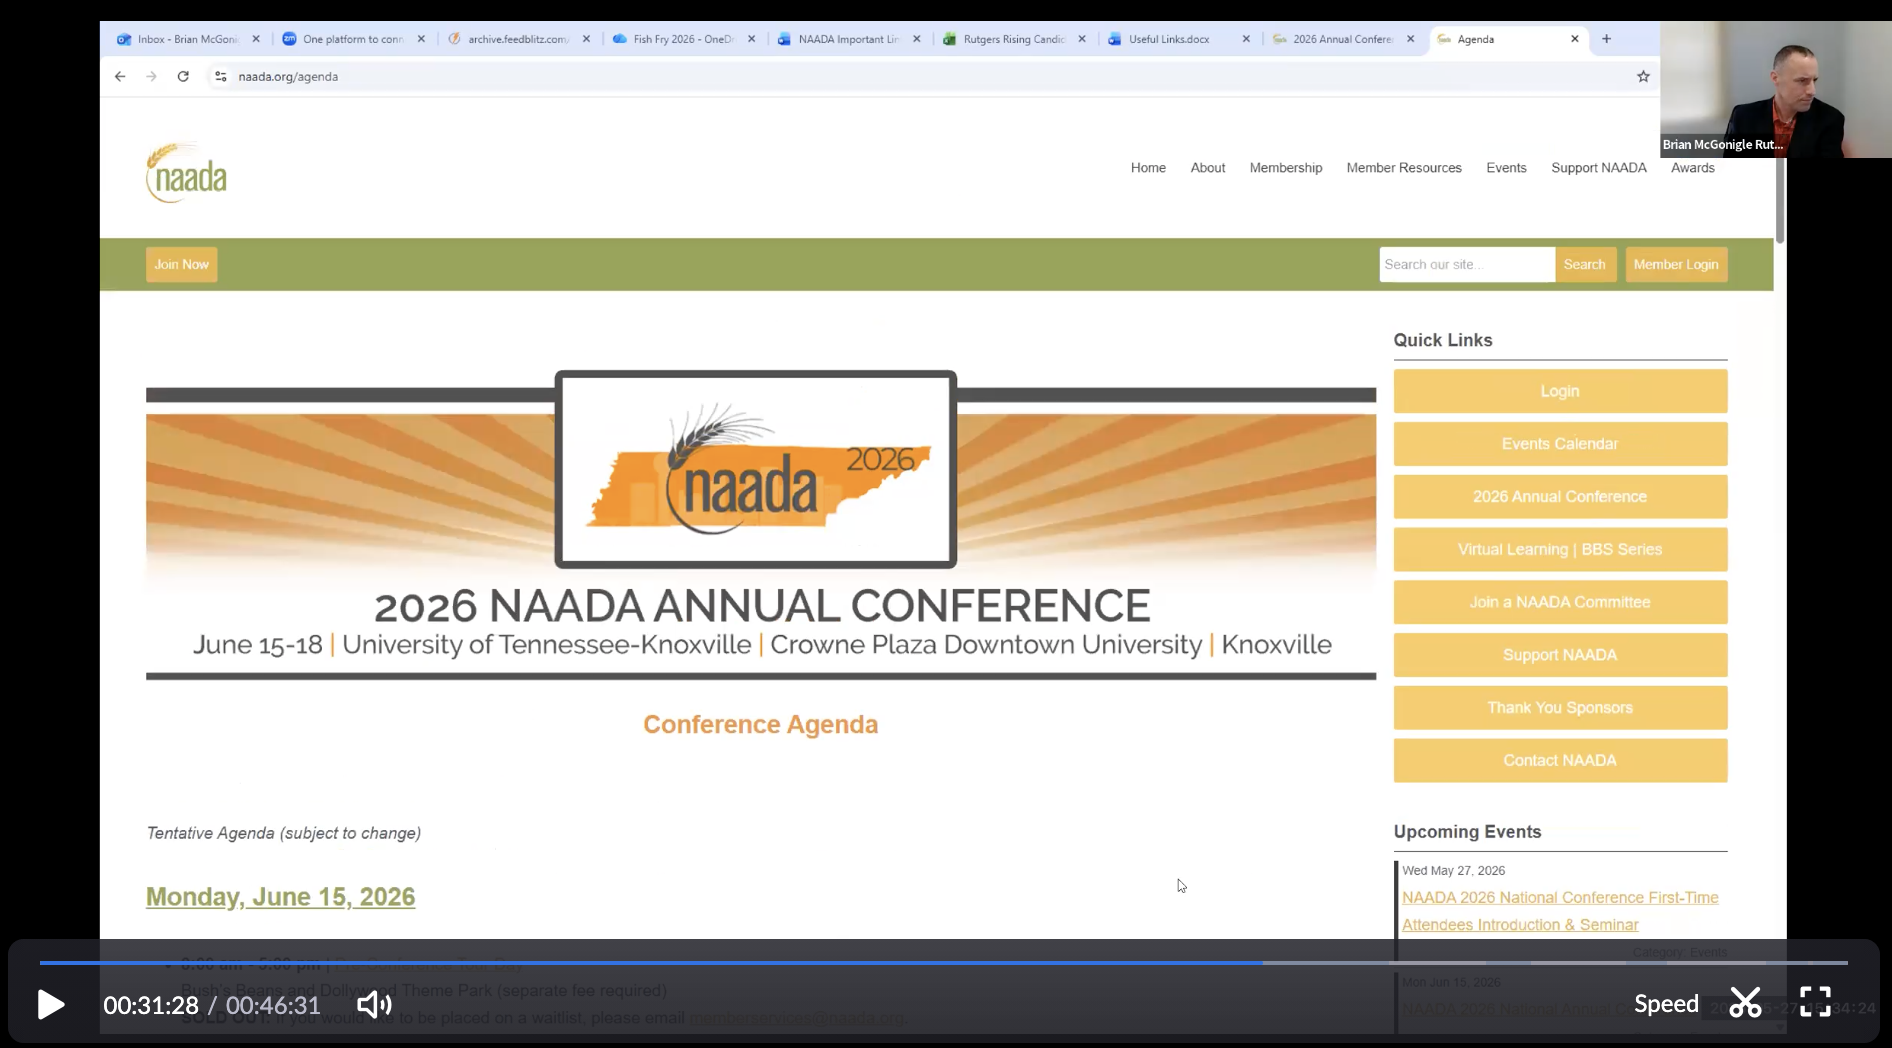The height and width of the screenshot is (1048, 1892).
Task: Click the naada logo
Action: (186, 173)
